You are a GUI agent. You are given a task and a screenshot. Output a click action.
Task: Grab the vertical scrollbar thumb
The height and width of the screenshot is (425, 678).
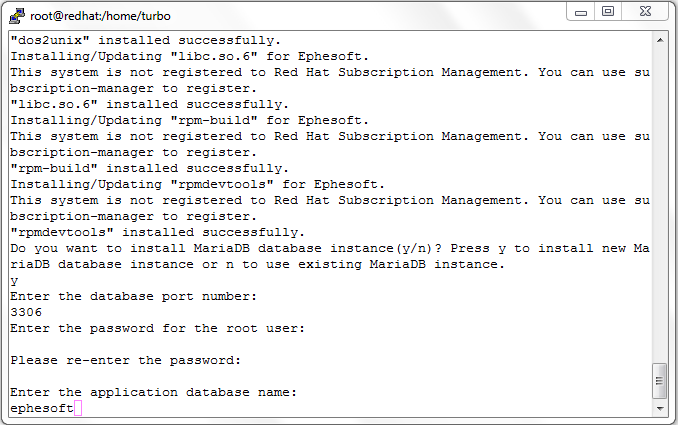[x=659, y=381]
